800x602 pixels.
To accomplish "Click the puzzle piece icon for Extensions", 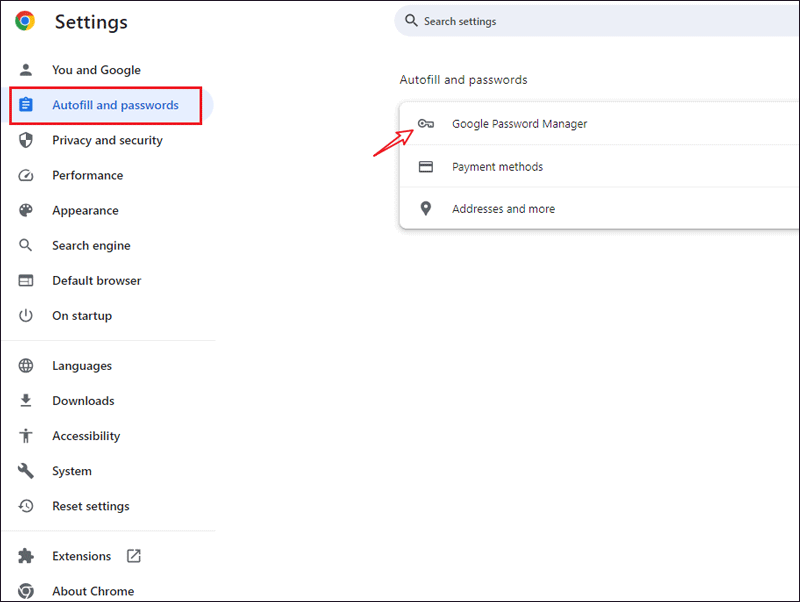I will tap(26, 556).
